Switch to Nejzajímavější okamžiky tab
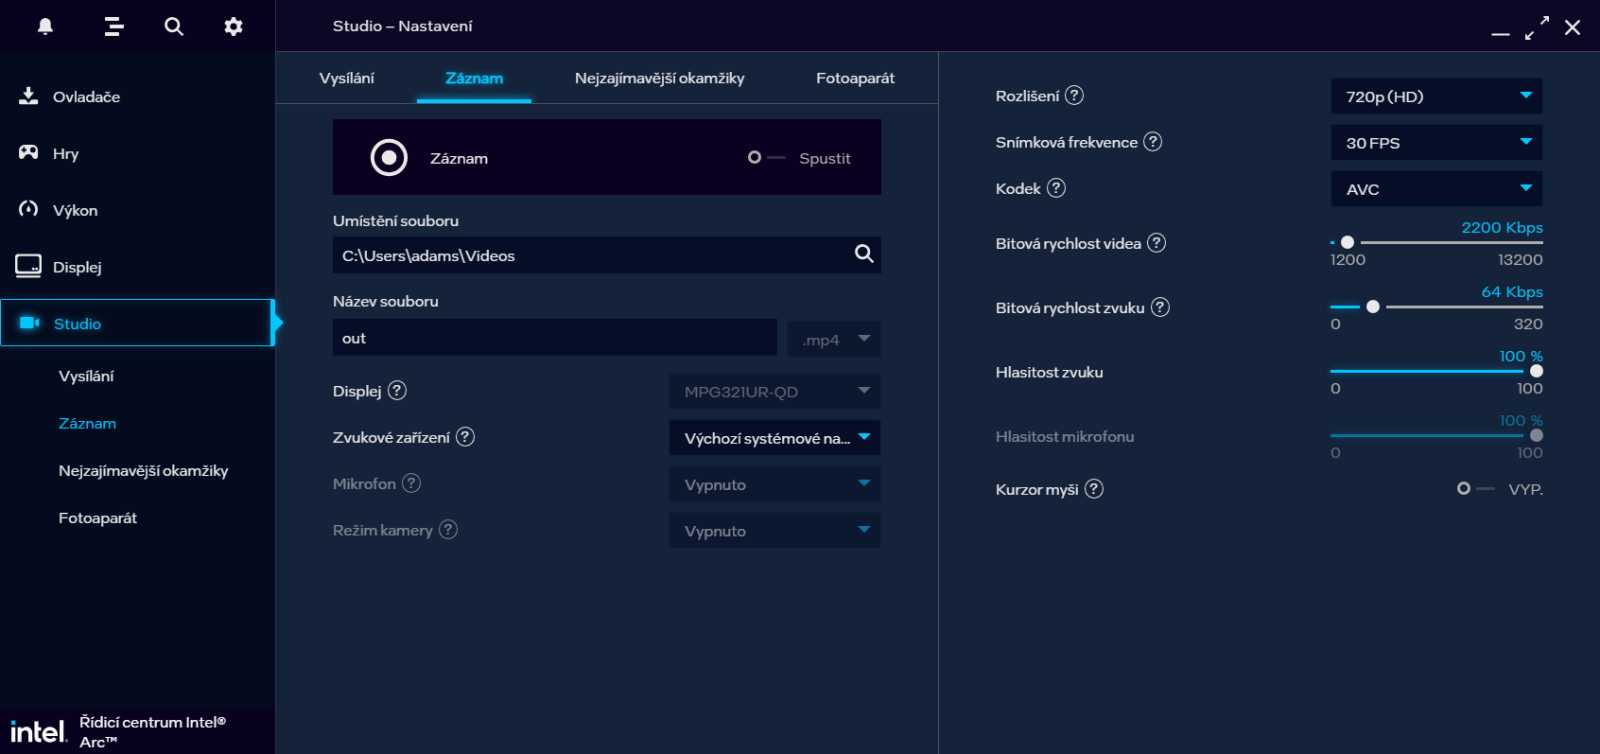This screenshot has height=754, width=1600. click(x=660, y=78)
